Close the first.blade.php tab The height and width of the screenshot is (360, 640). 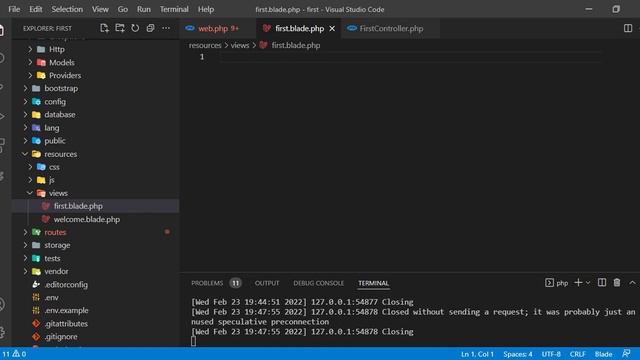[332, 29]
